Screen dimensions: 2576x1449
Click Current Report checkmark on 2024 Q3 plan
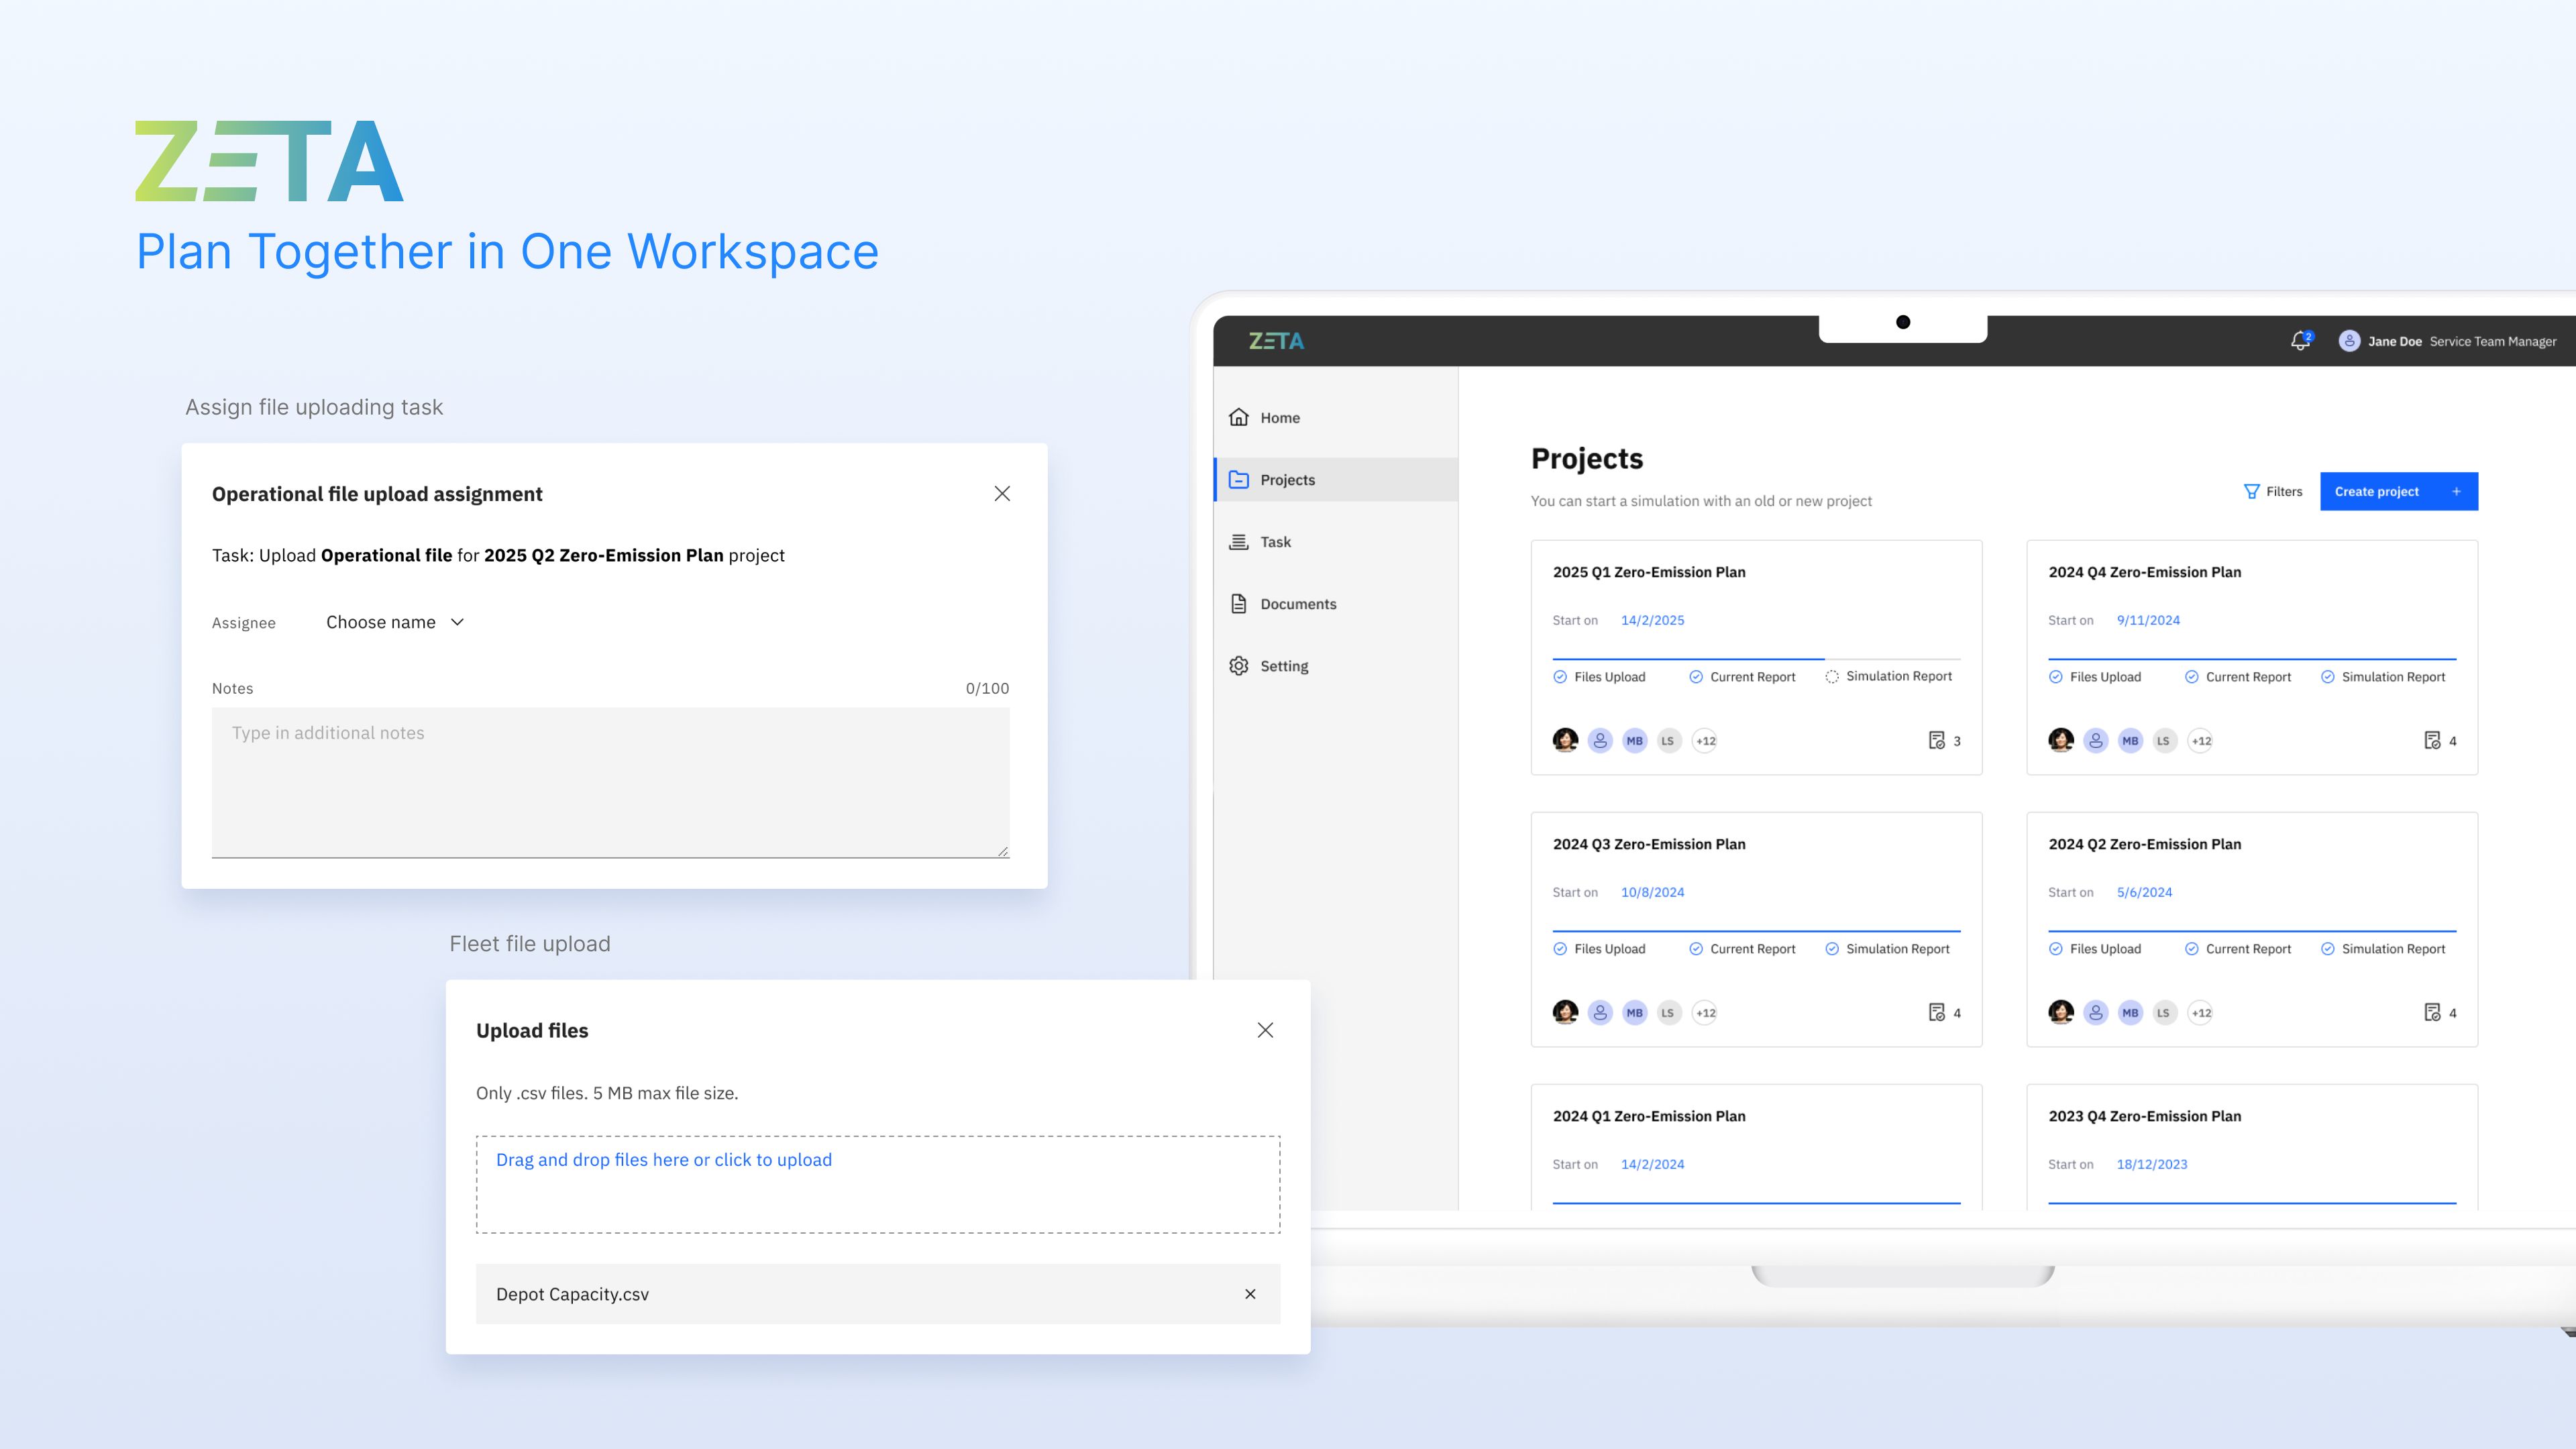[1696, 949]
